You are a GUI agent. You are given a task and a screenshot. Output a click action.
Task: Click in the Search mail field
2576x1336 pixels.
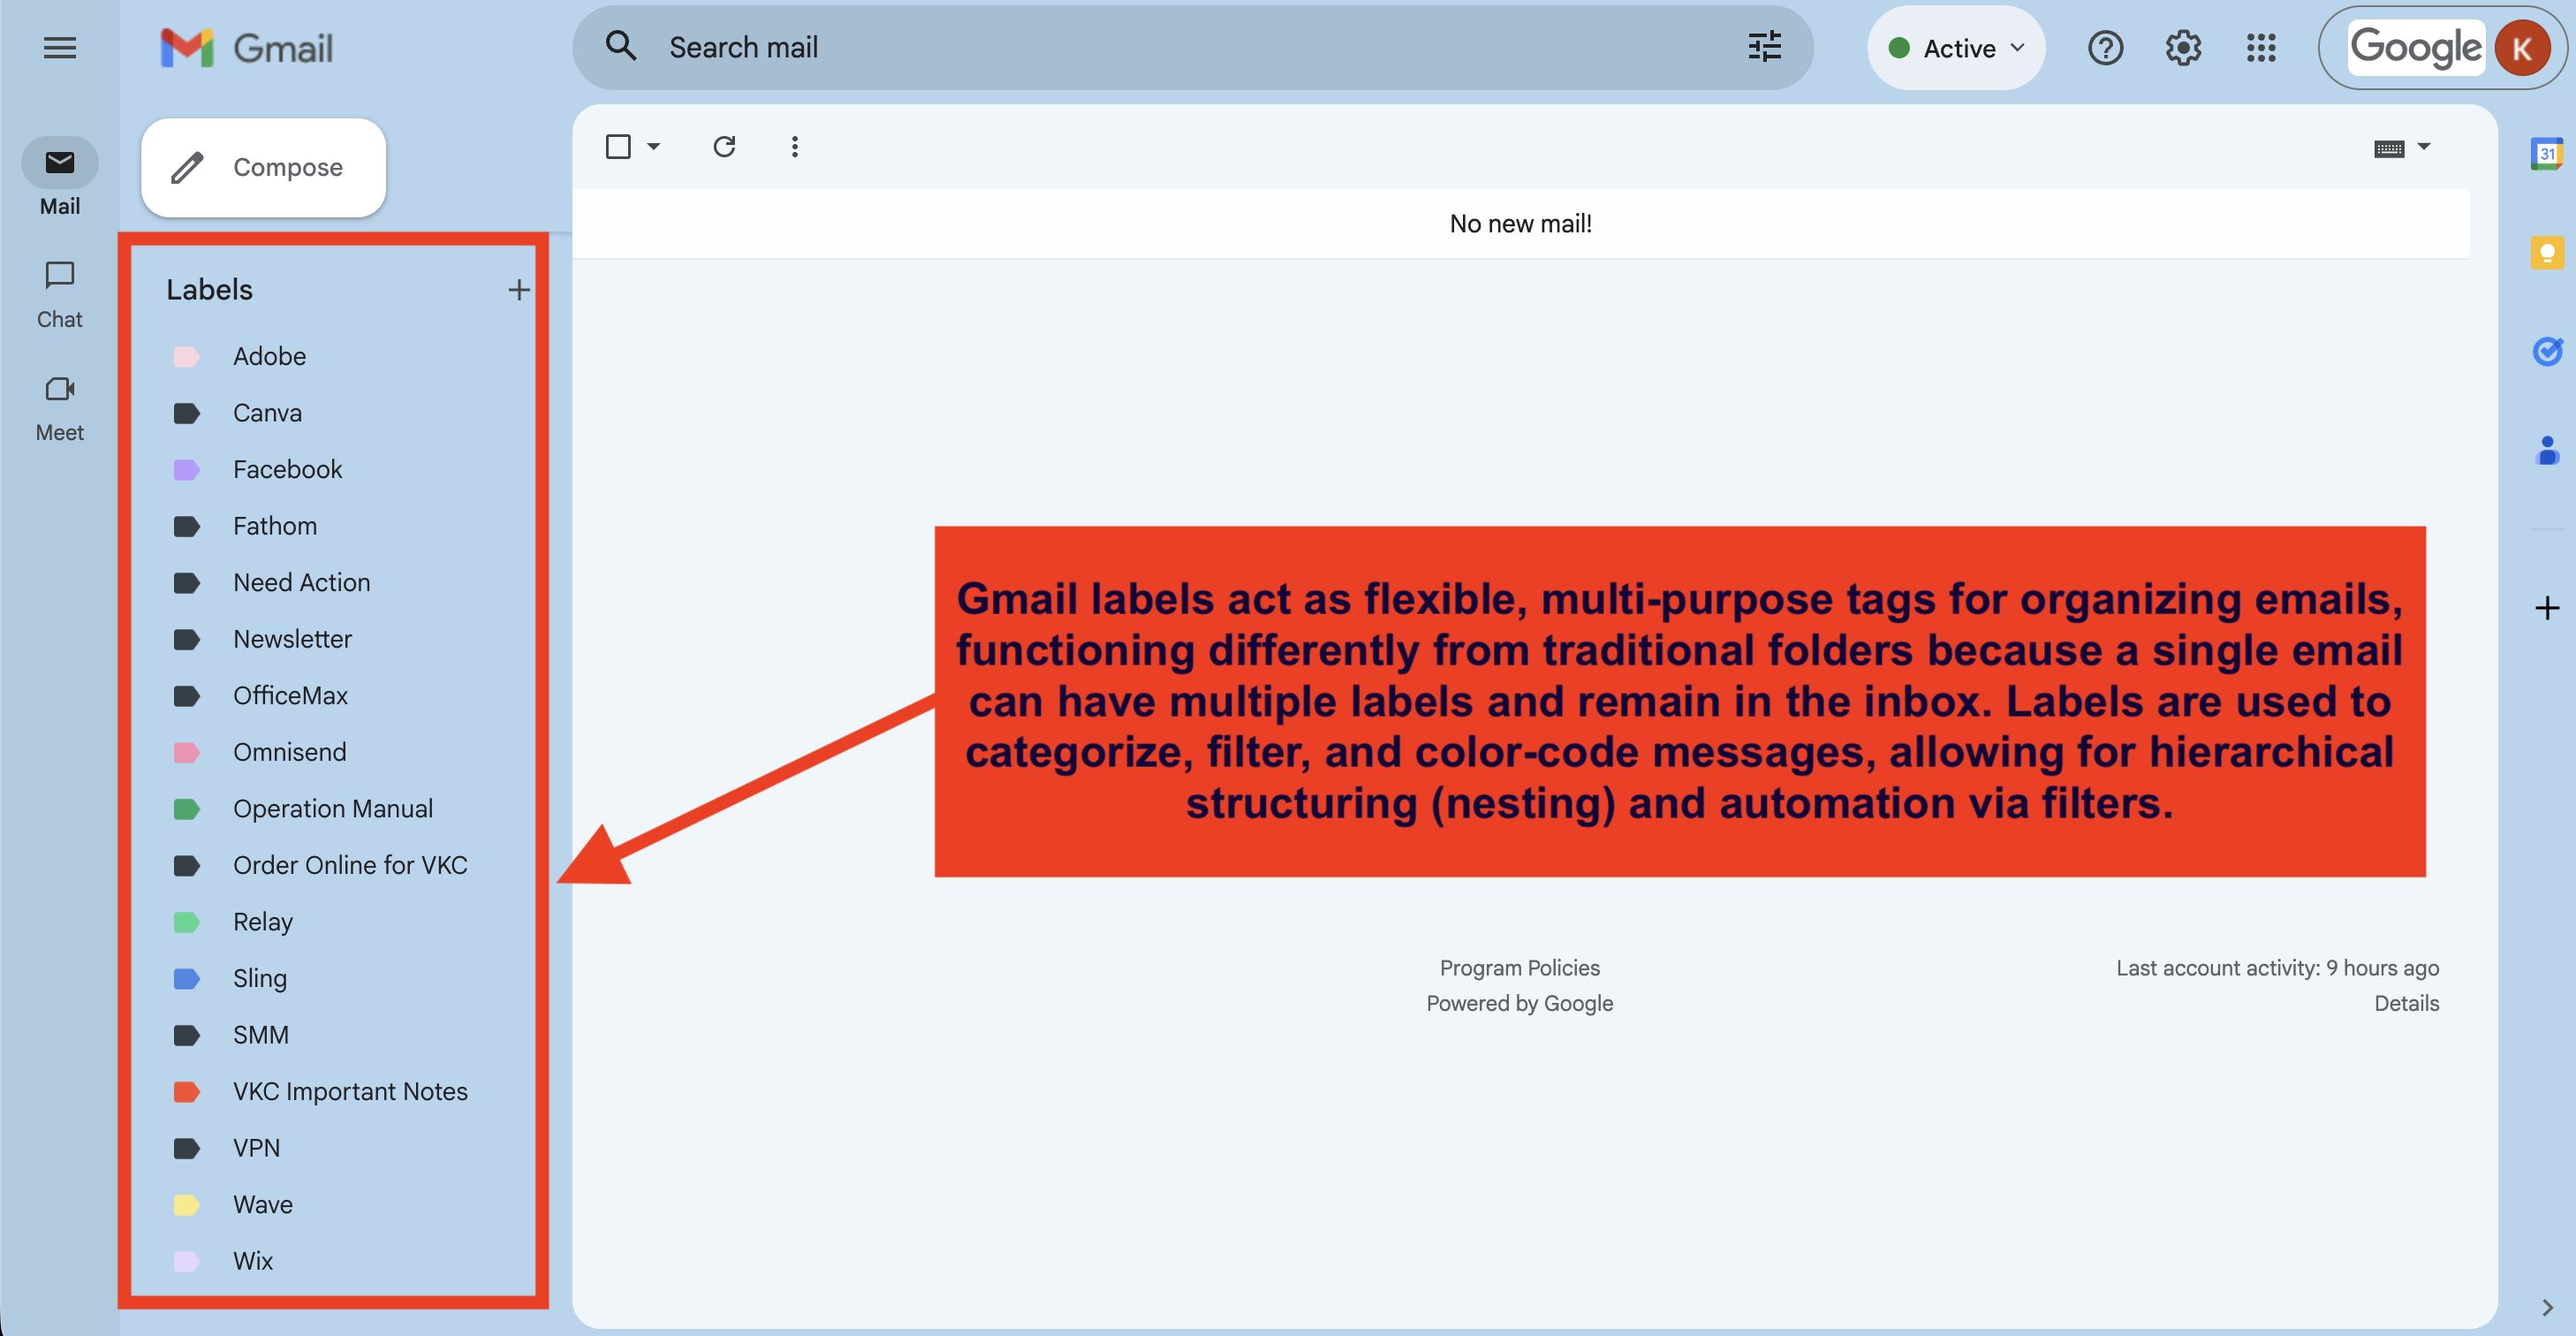[x=1192, y=47]
